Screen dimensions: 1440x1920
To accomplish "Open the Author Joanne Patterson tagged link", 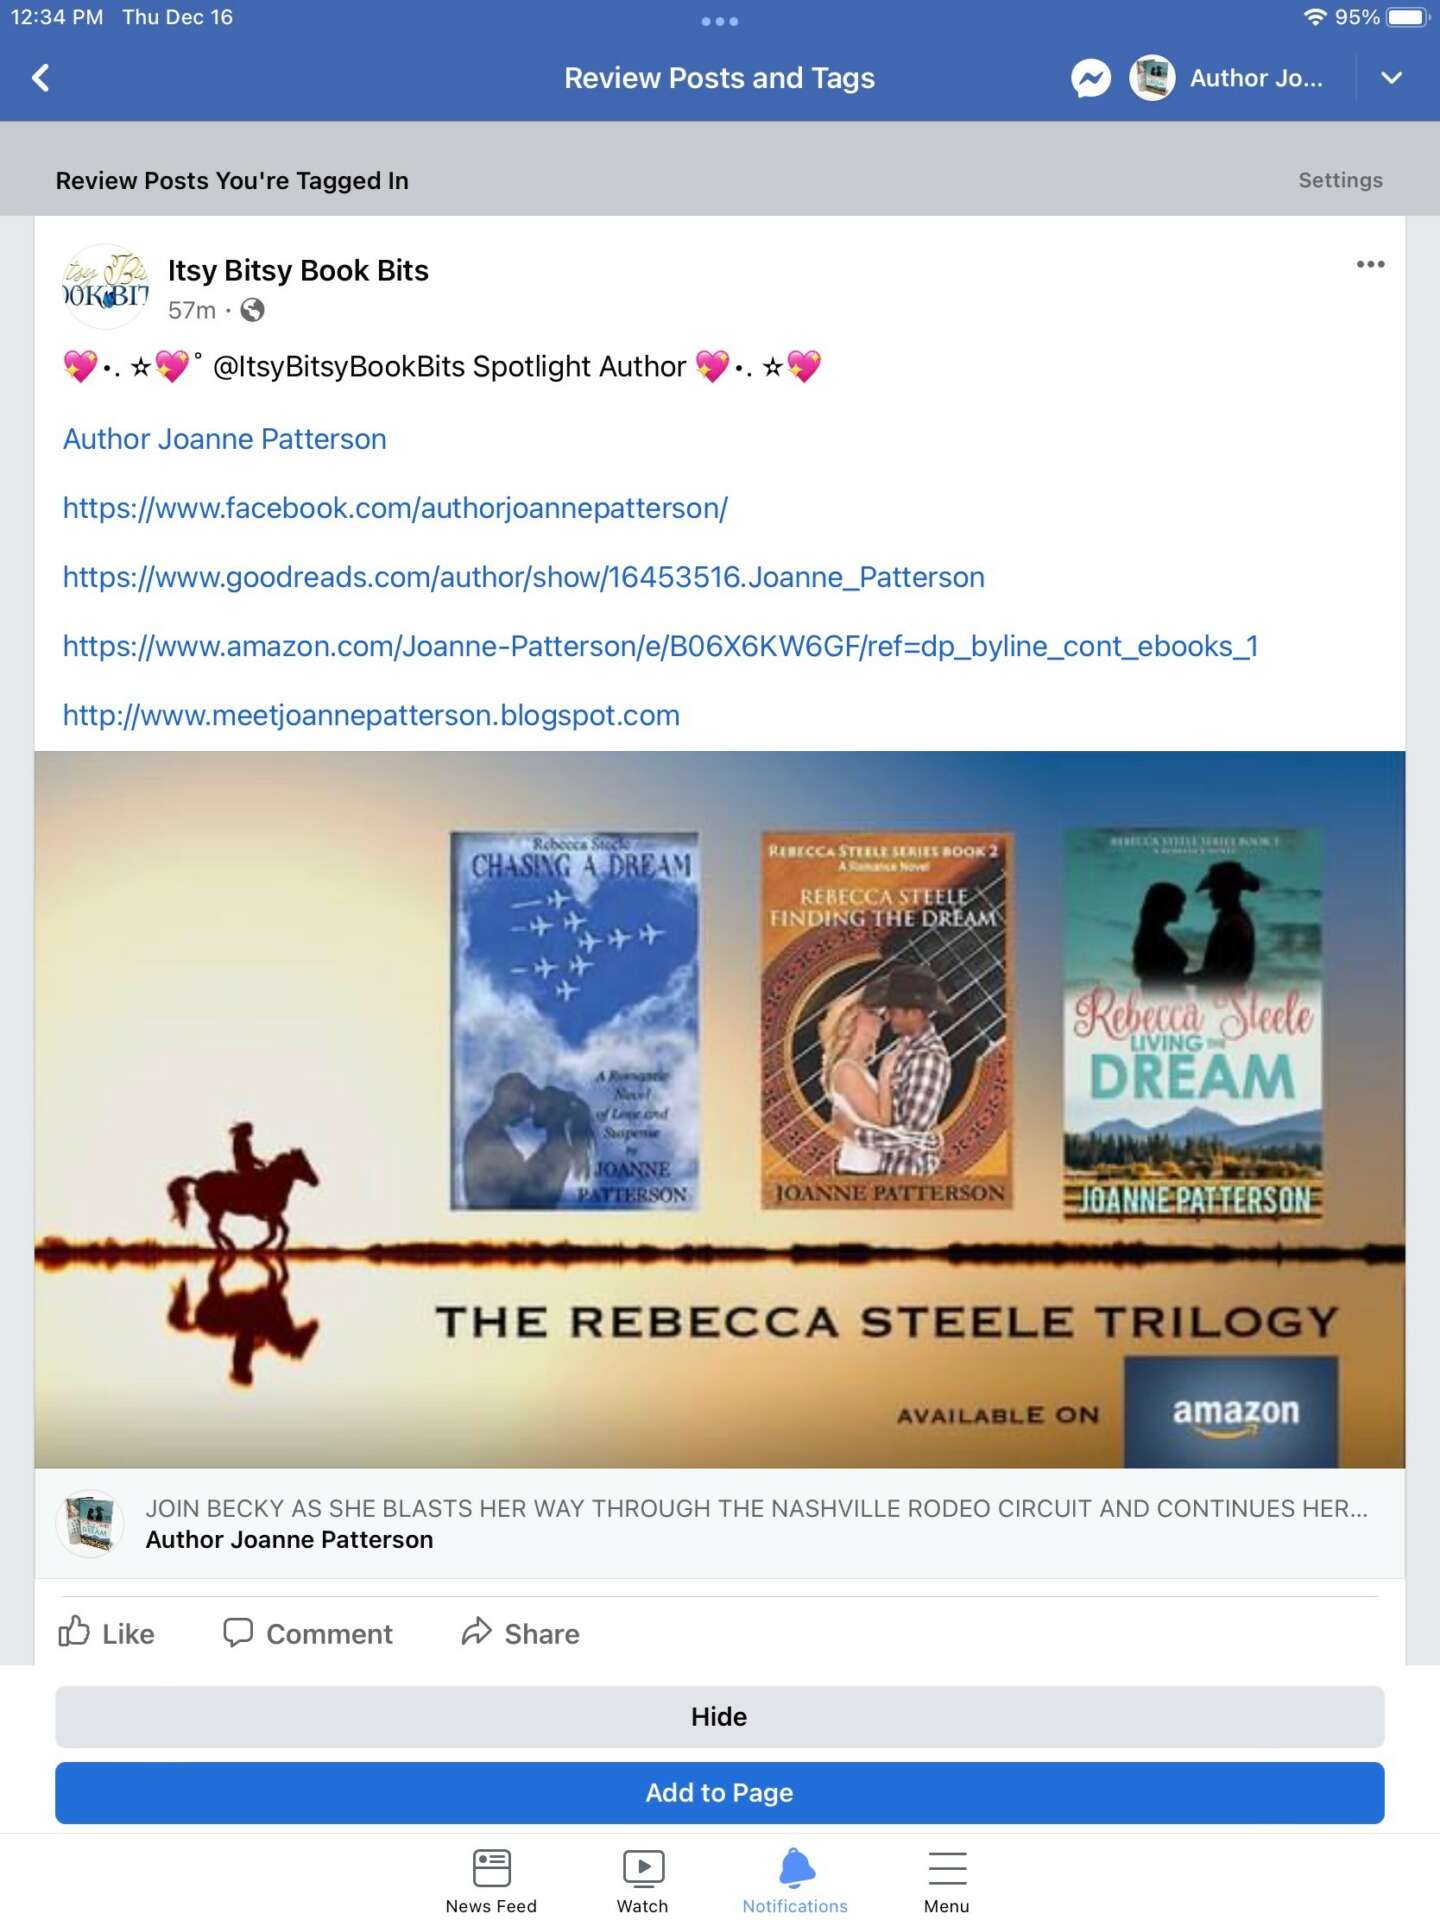I will click(224, 439).
